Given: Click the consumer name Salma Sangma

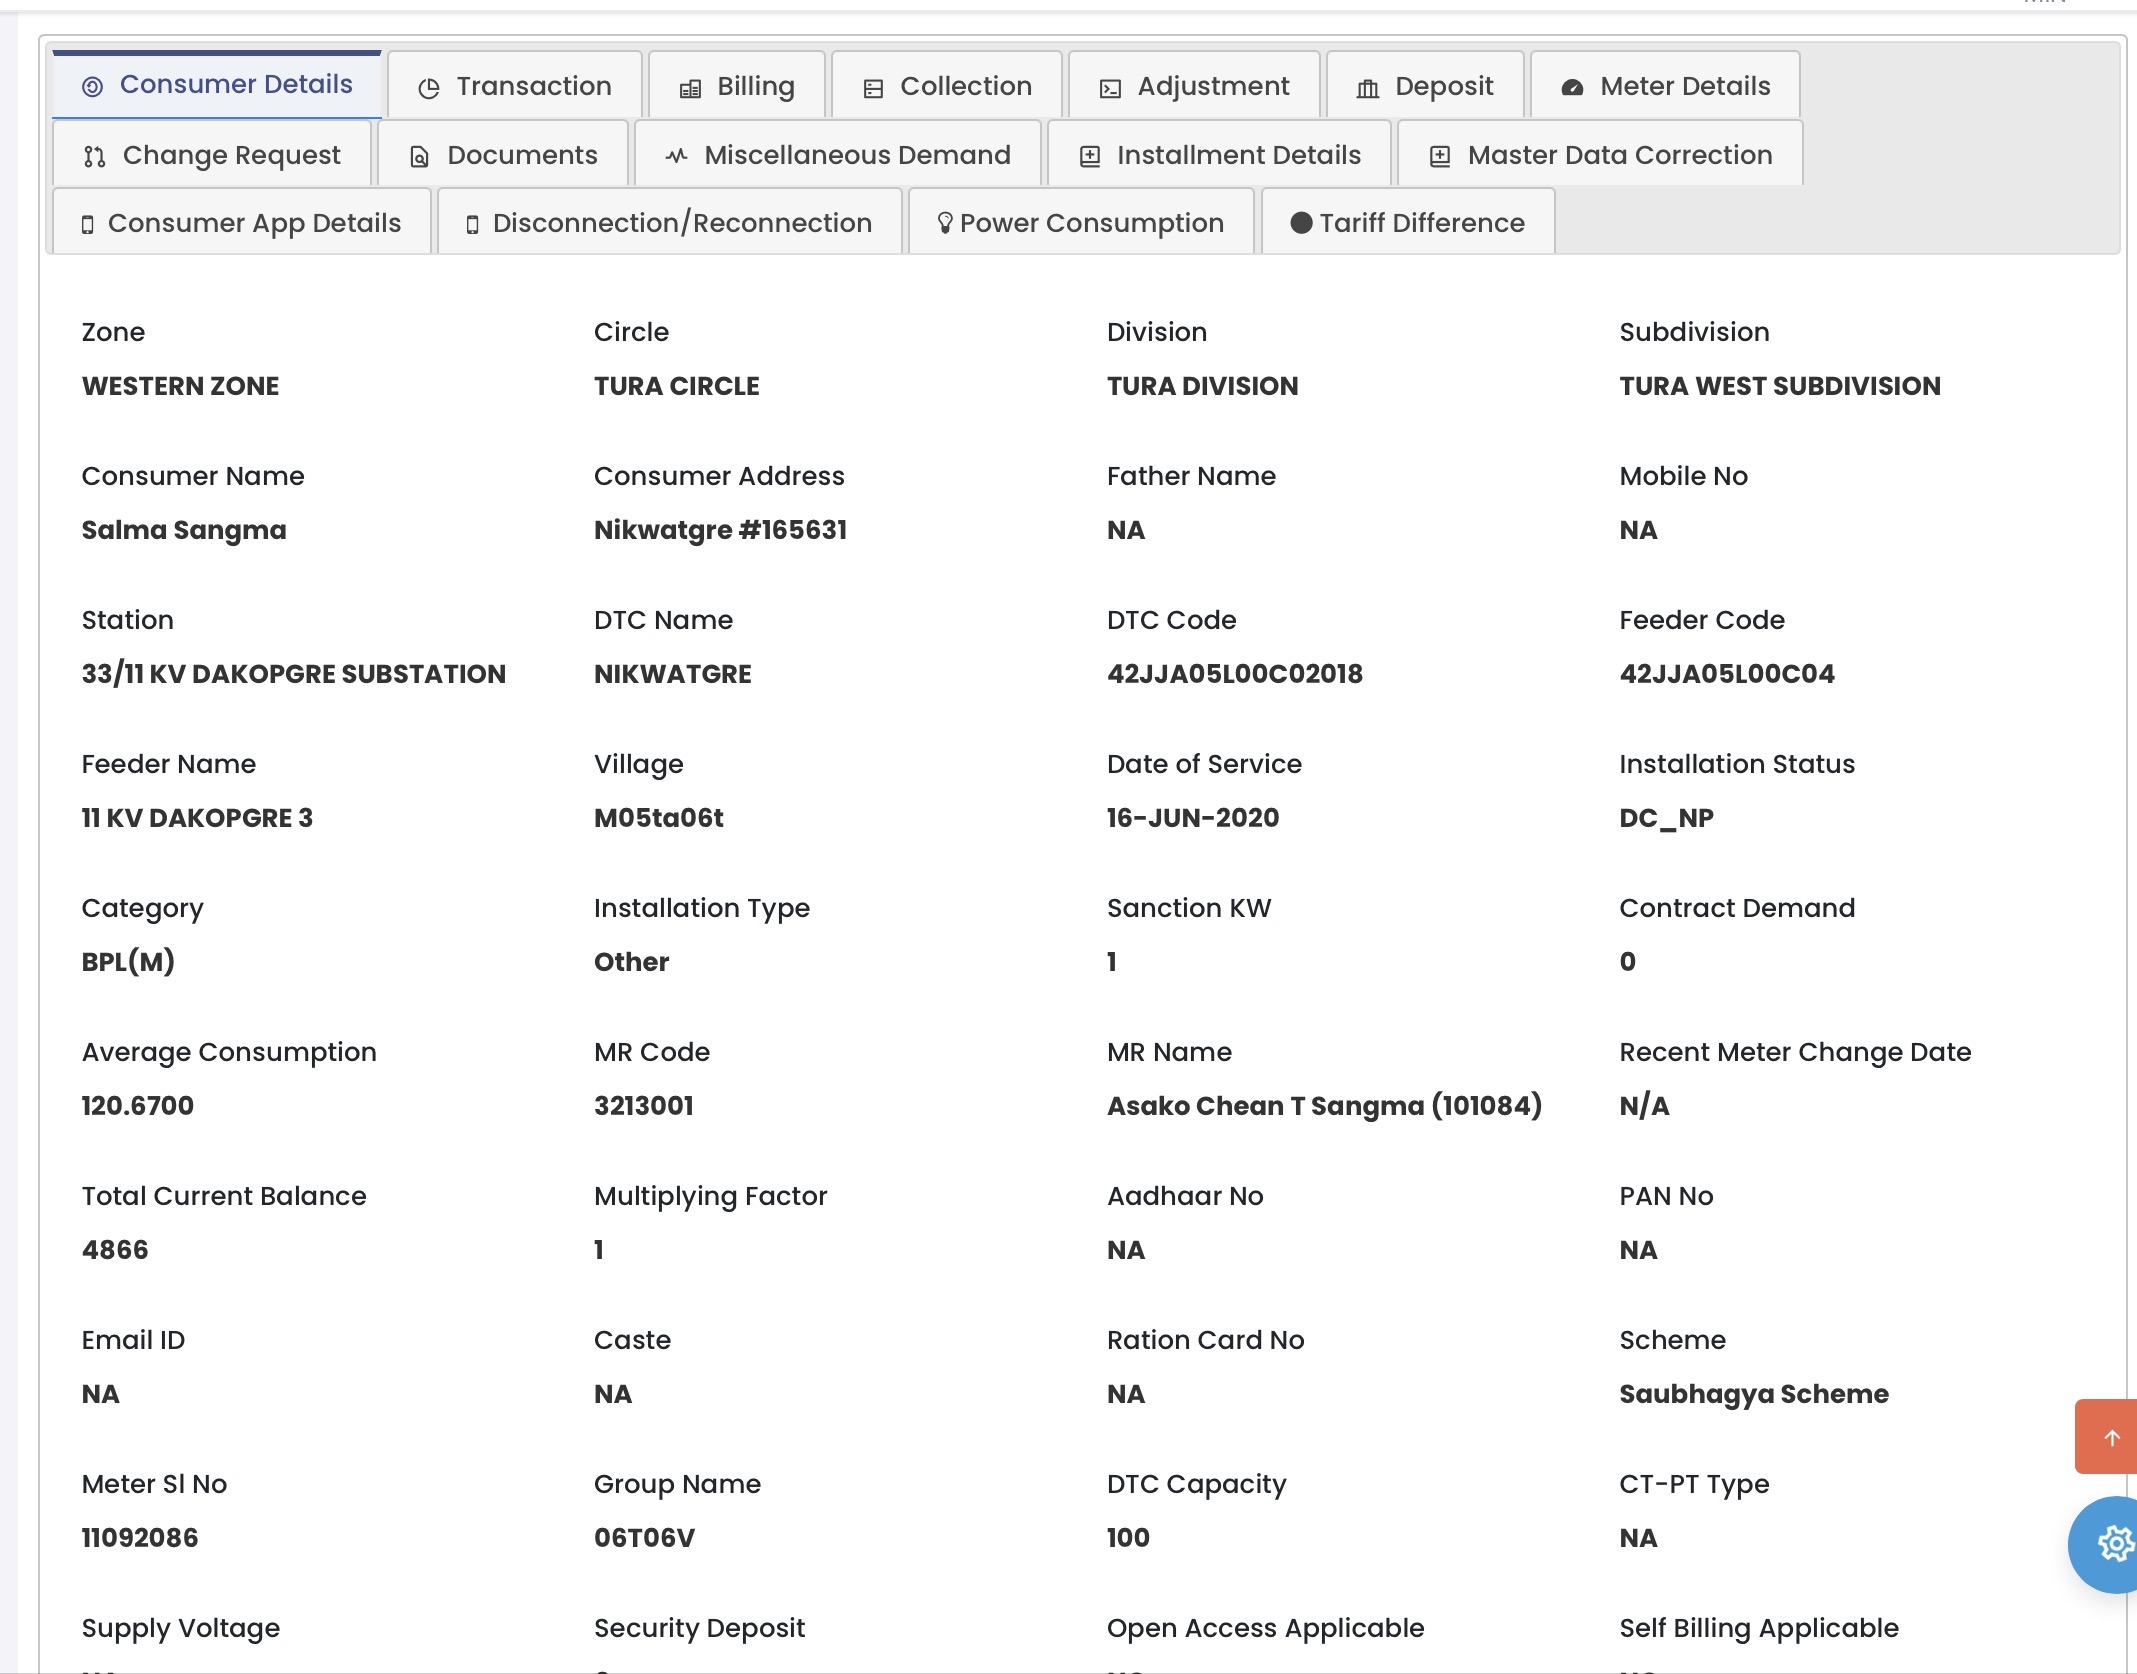Looking at the screenshot, I should (184, 530).
